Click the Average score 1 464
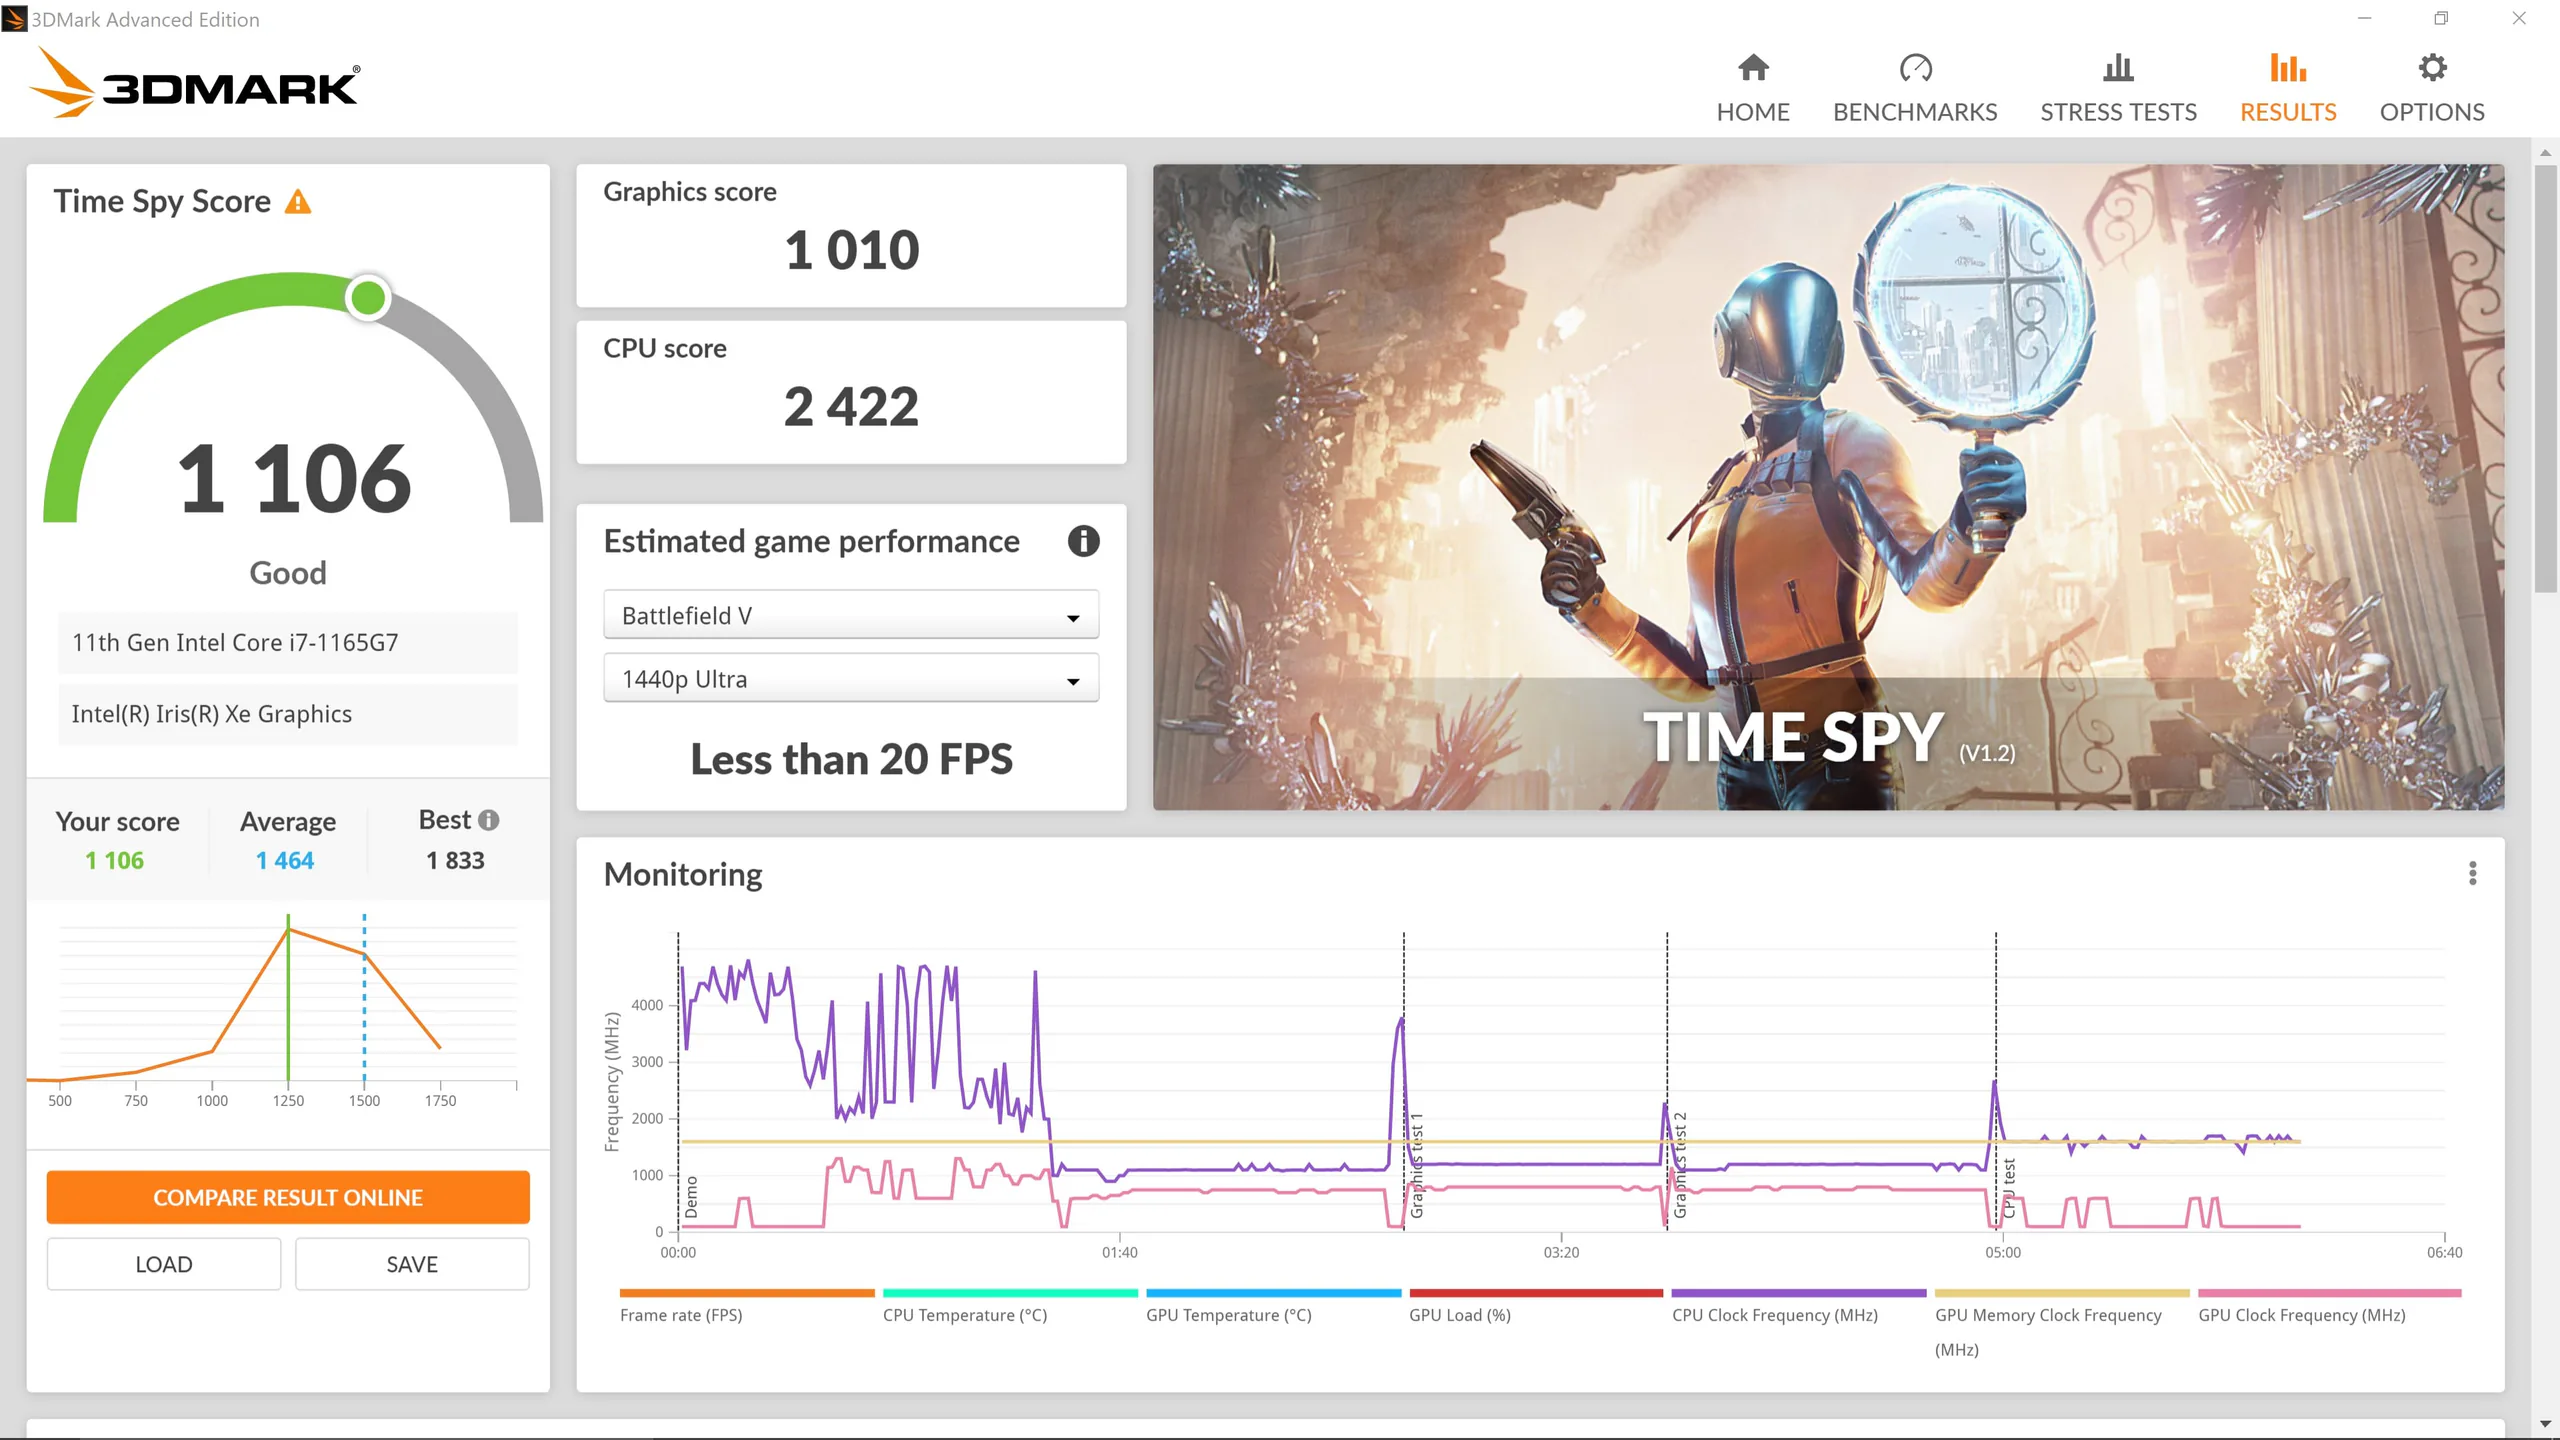 coord(285,860)
